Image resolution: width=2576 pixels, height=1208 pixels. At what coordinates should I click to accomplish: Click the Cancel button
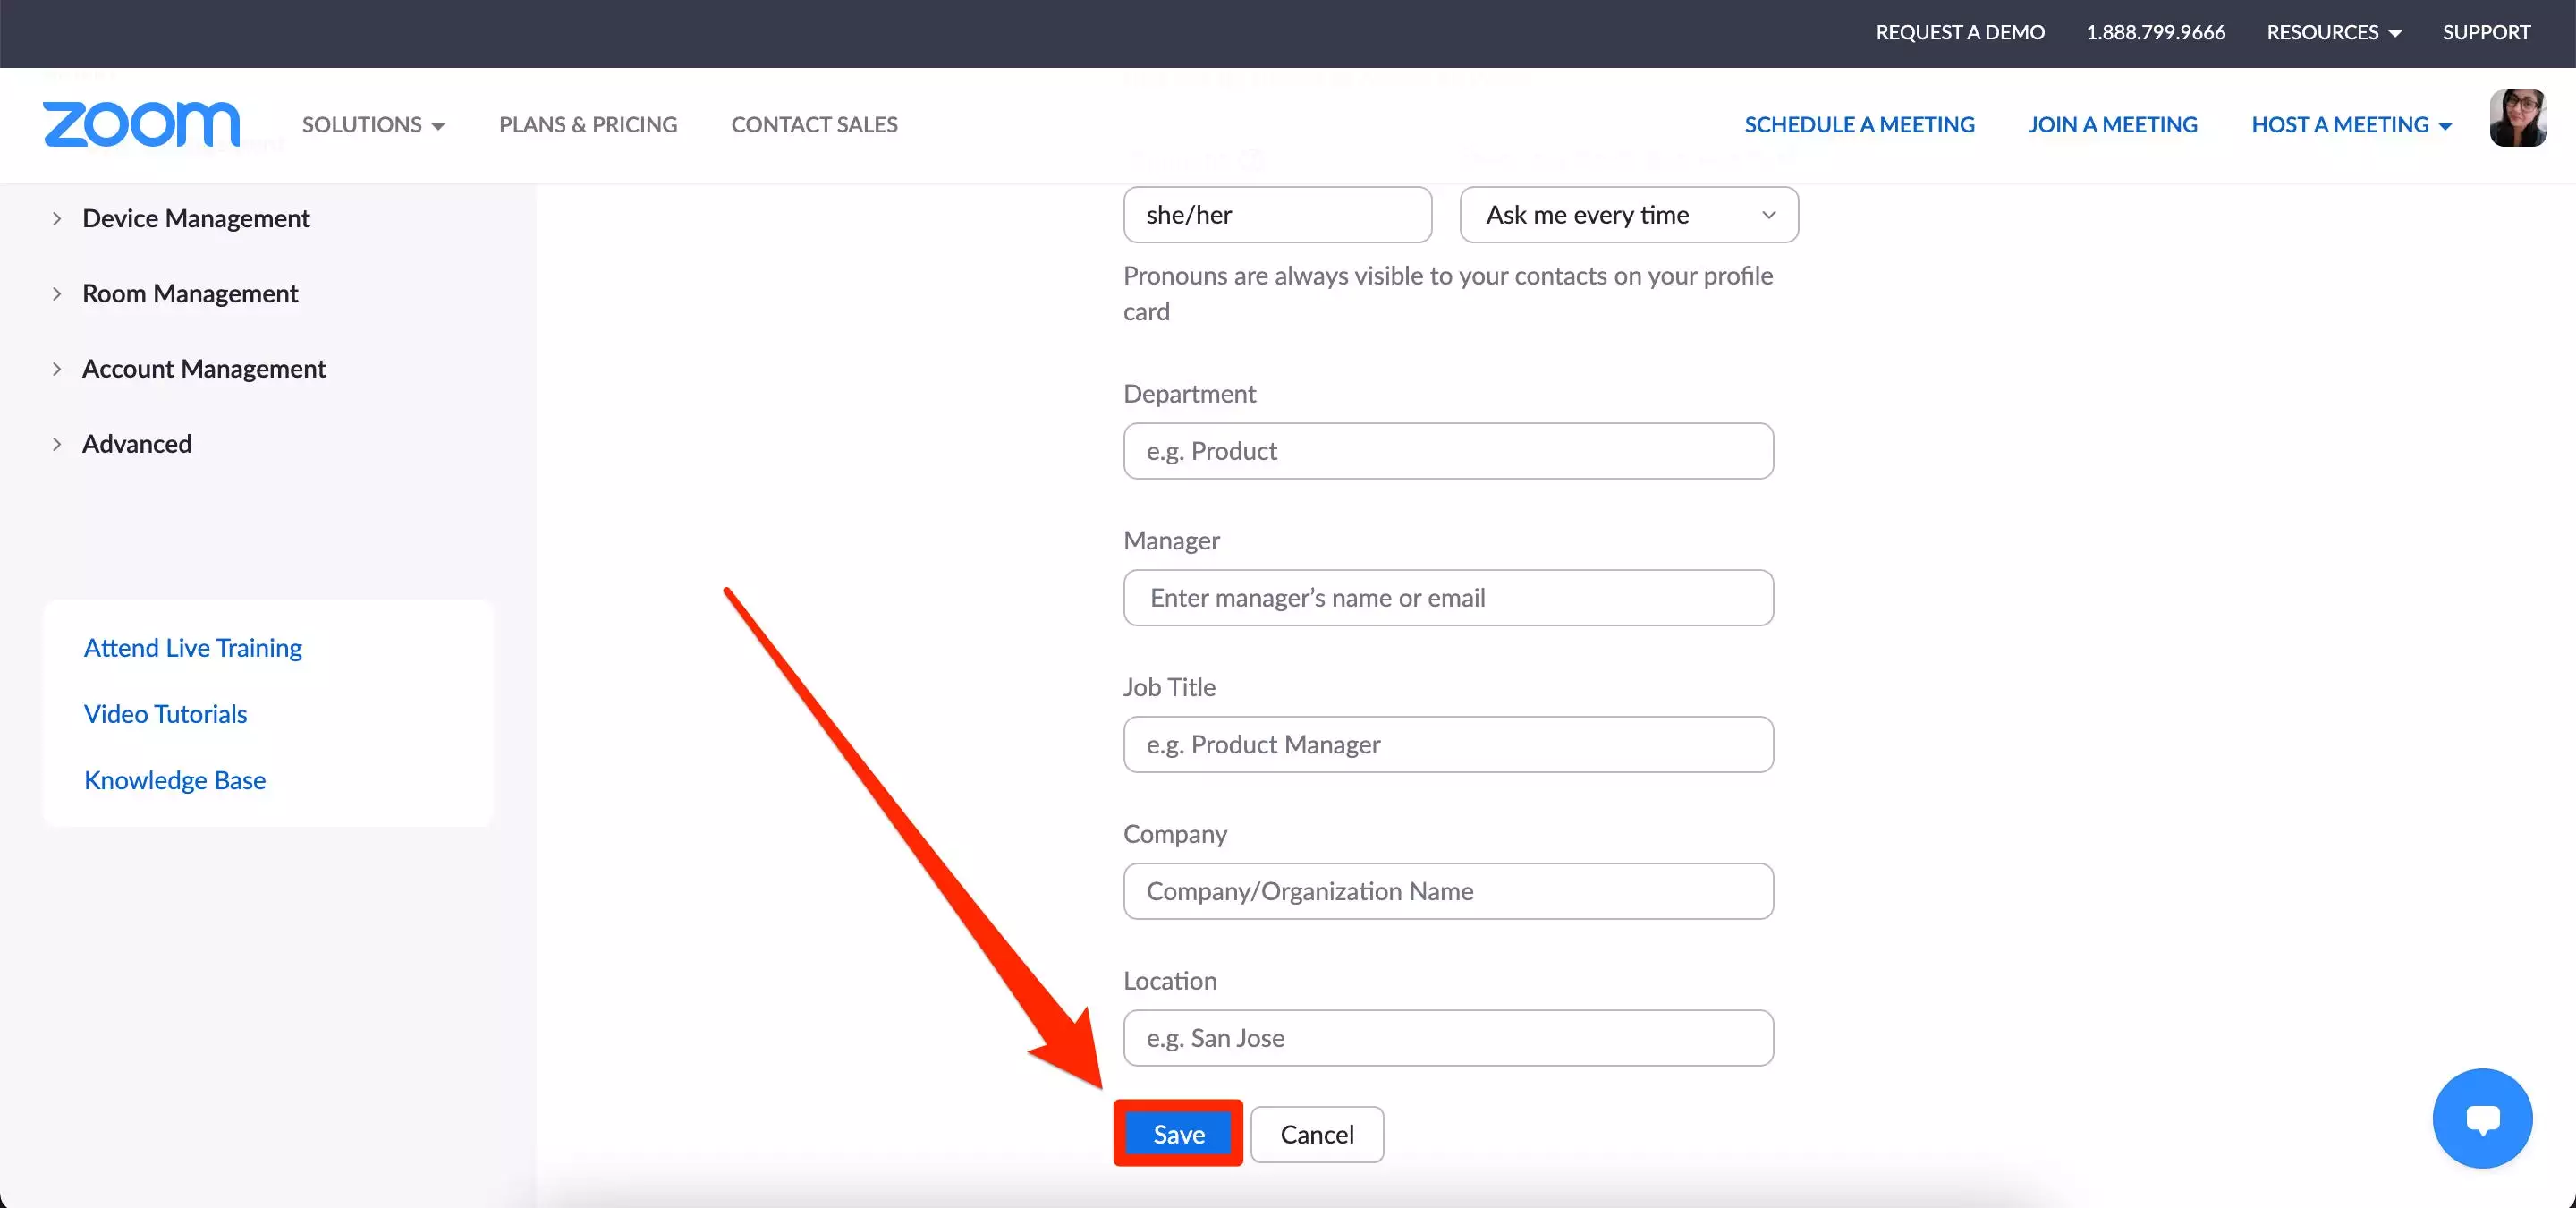click(x=1316, y=1134)
